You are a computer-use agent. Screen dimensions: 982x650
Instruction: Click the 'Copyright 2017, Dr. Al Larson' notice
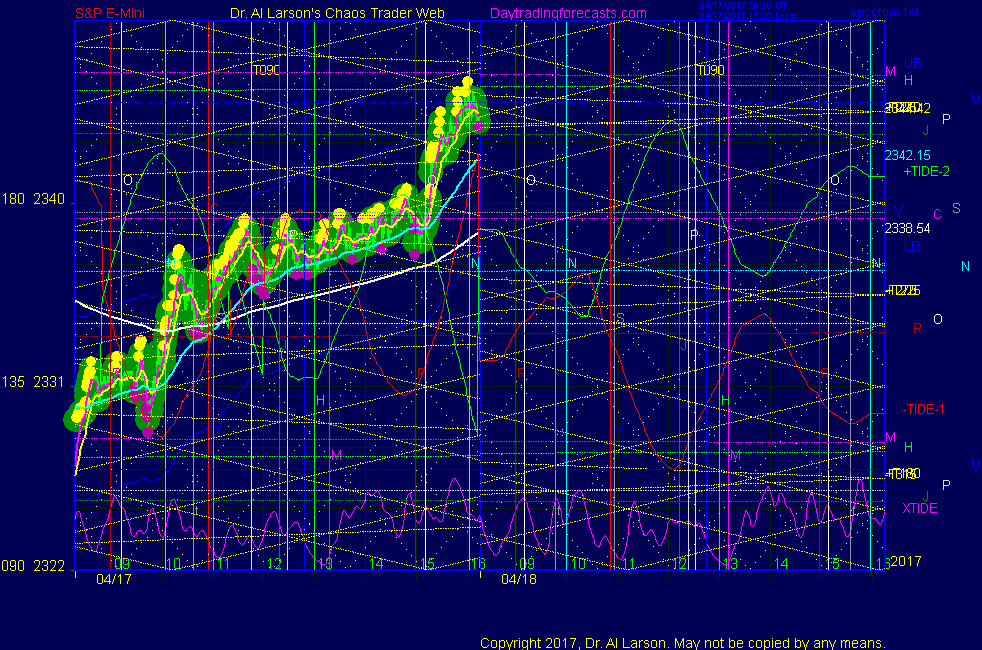(x=683, y=643)
